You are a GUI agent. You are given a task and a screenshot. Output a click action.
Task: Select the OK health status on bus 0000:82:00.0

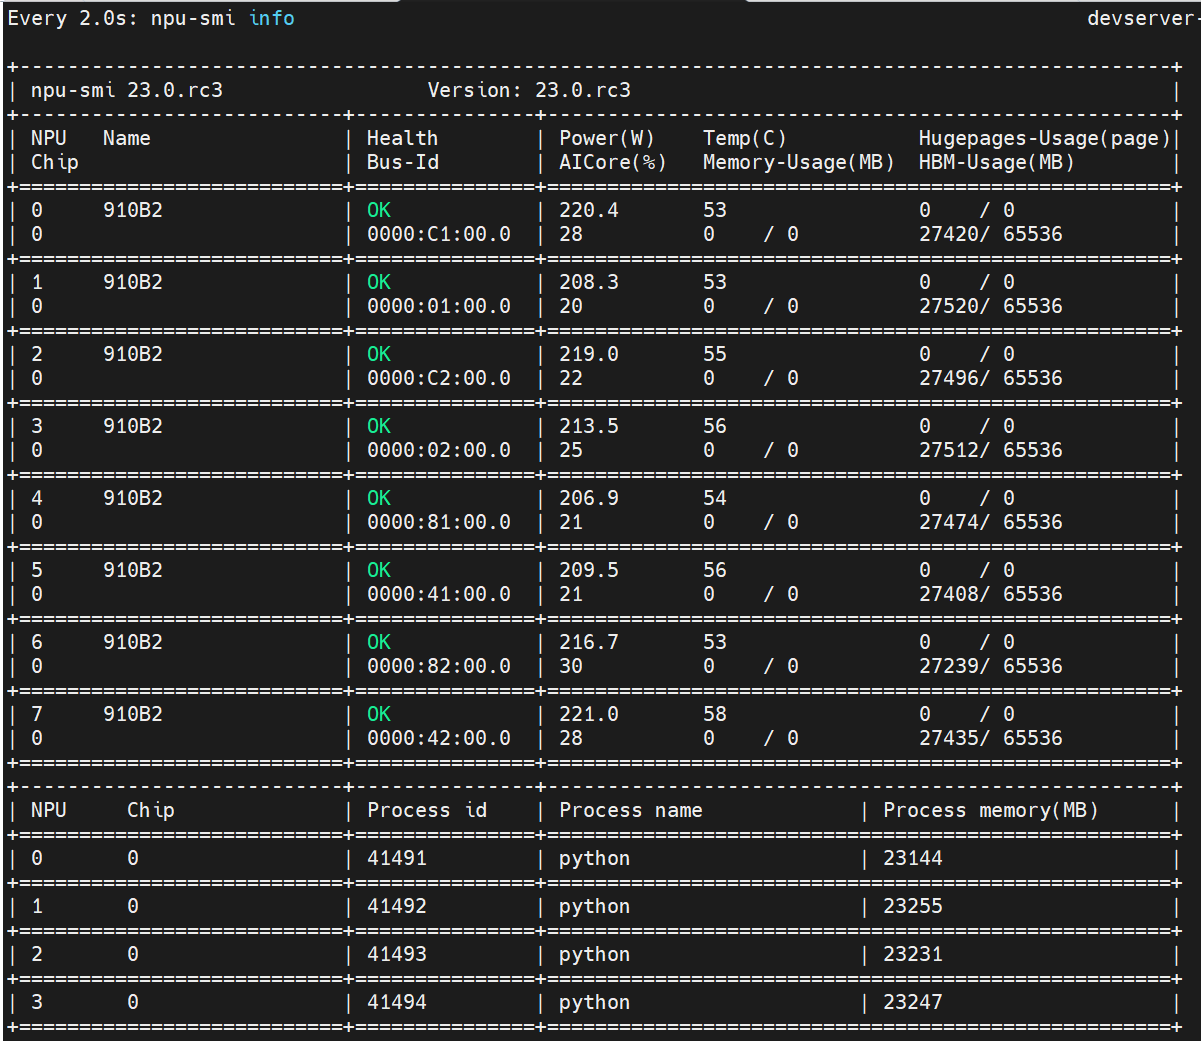[379, 642]
